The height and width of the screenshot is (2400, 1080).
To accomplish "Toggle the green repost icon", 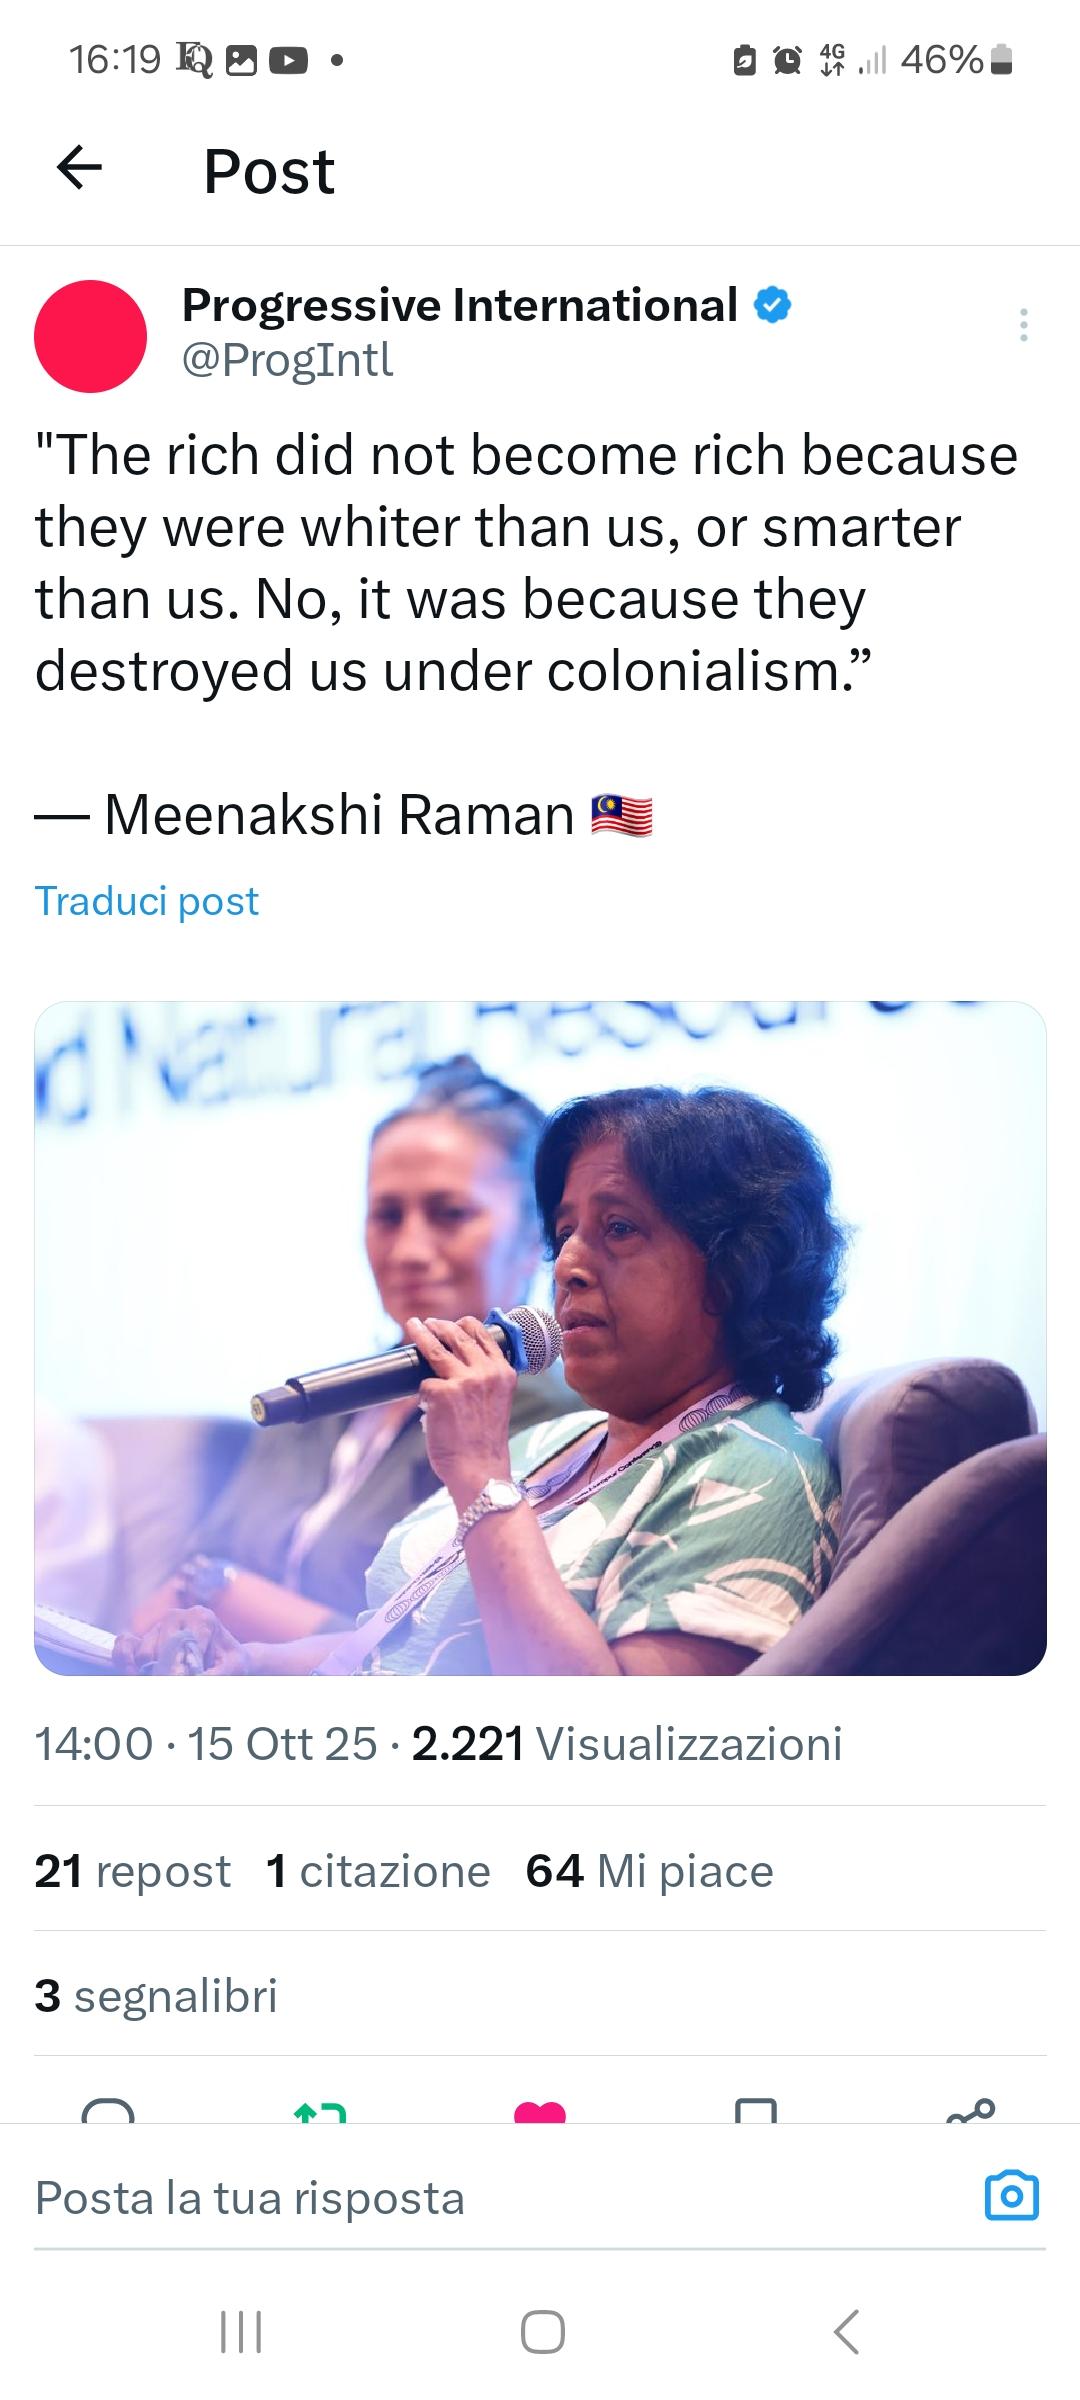I will point(320,2110).
